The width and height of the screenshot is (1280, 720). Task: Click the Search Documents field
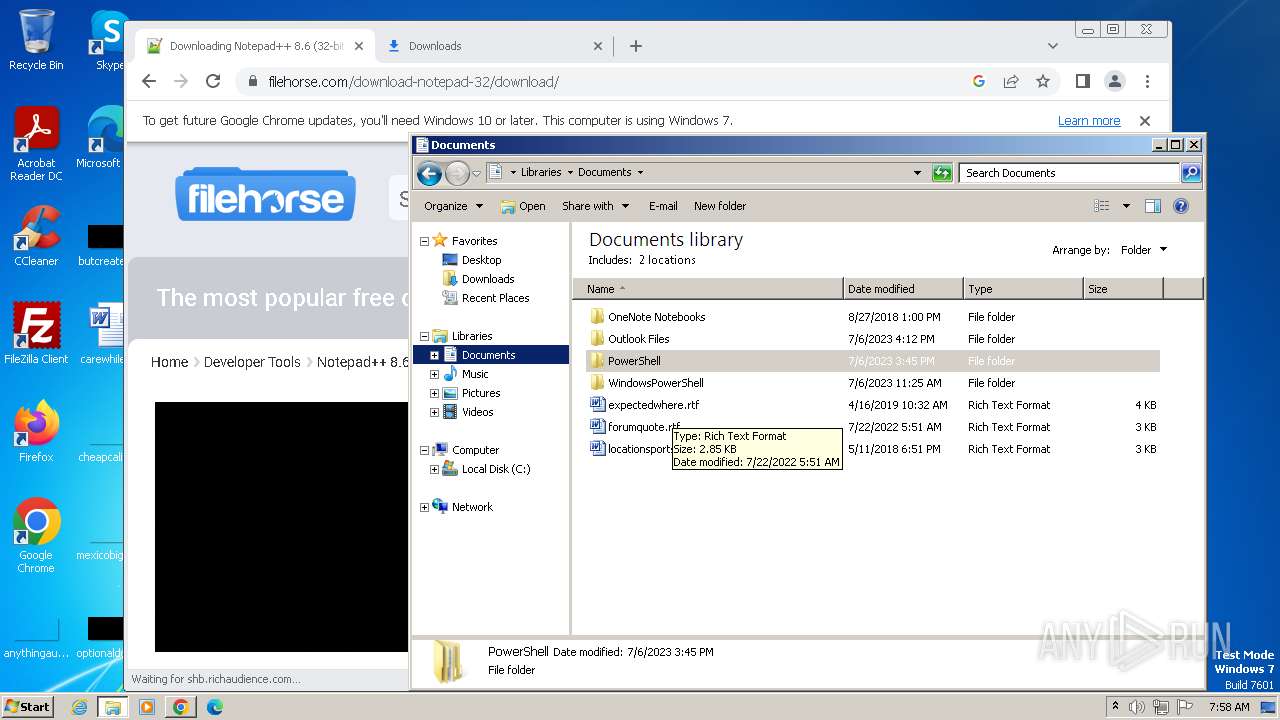pyautogui.click(x=1069, y=173)
